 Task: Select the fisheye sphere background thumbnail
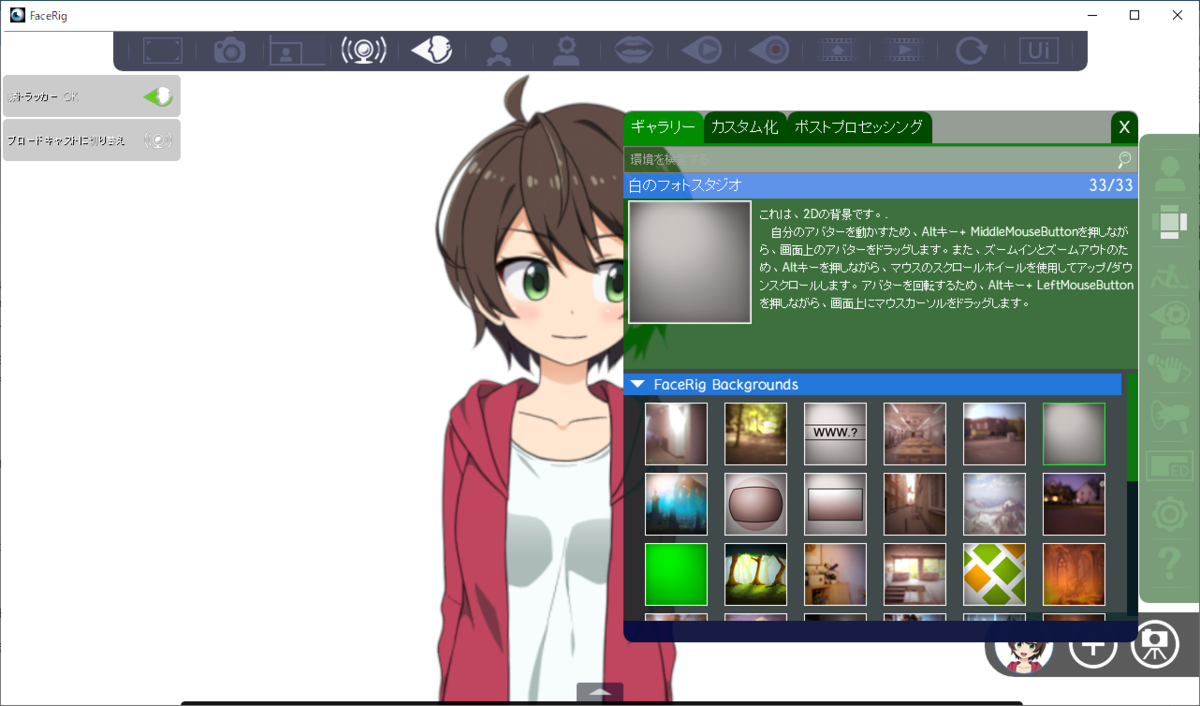coord(756,504)
